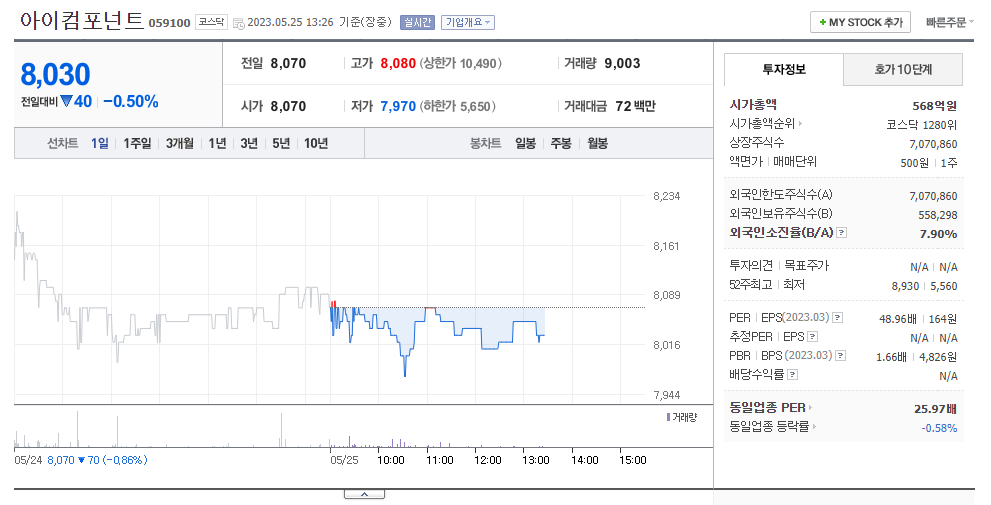Screen dimensions: 991x505
Task: Click the 상한가 10,490 text
Action: (460, 63)
